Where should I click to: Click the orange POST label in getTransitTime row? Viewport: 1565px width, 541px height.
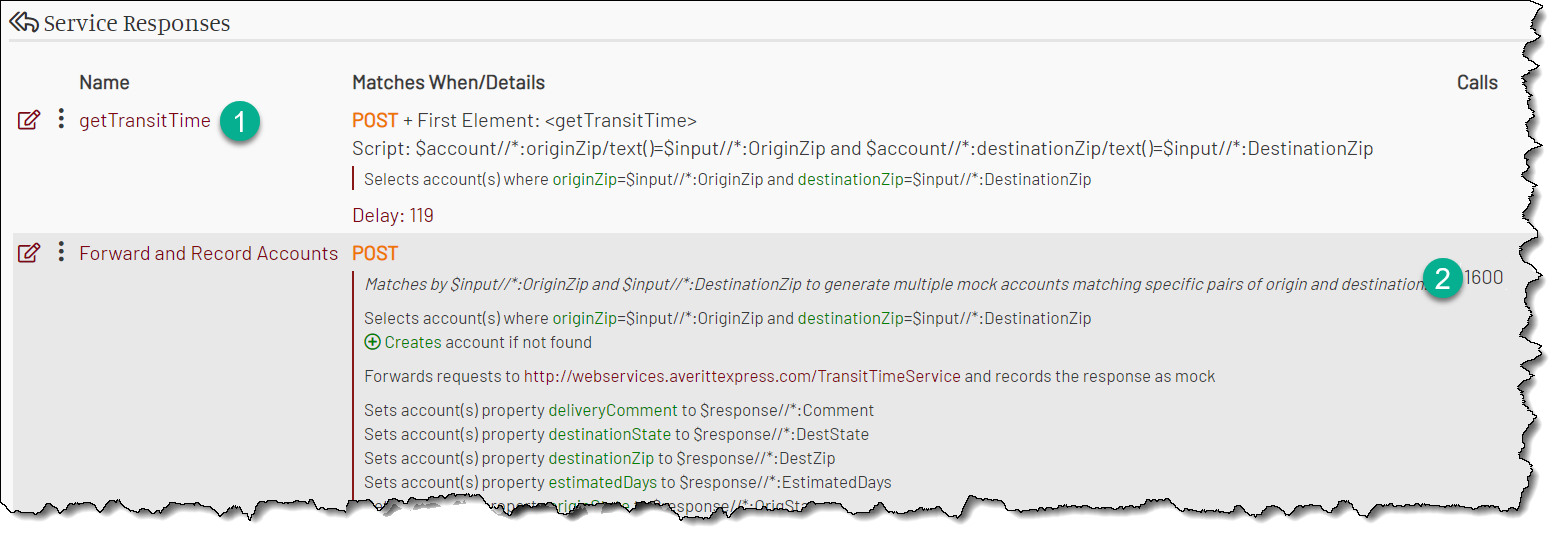[375, 121]
